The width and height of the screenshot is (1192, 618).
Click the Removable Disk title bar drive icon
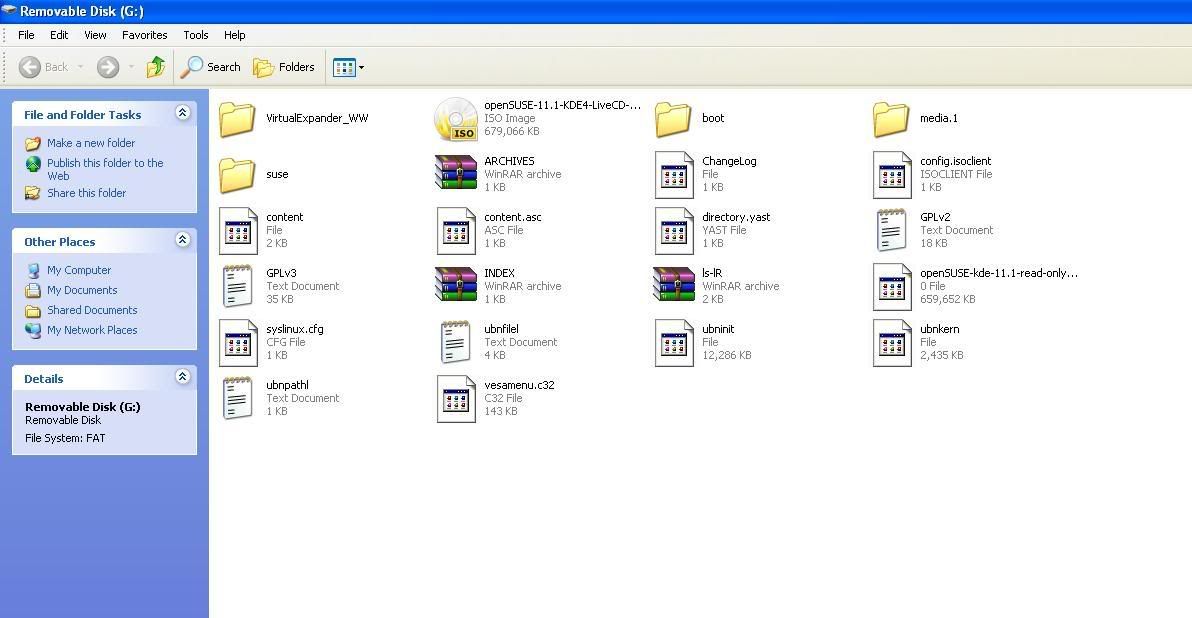(9, 11)
